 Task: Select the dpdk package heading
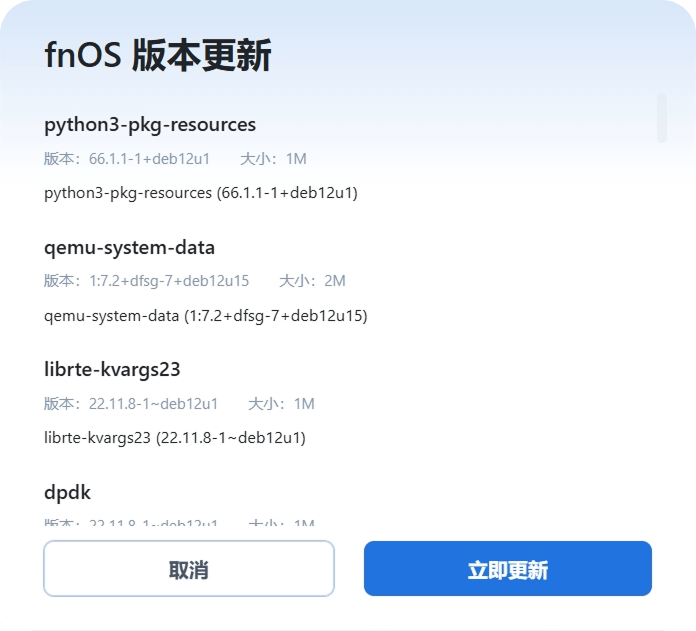tap(68, 492)
